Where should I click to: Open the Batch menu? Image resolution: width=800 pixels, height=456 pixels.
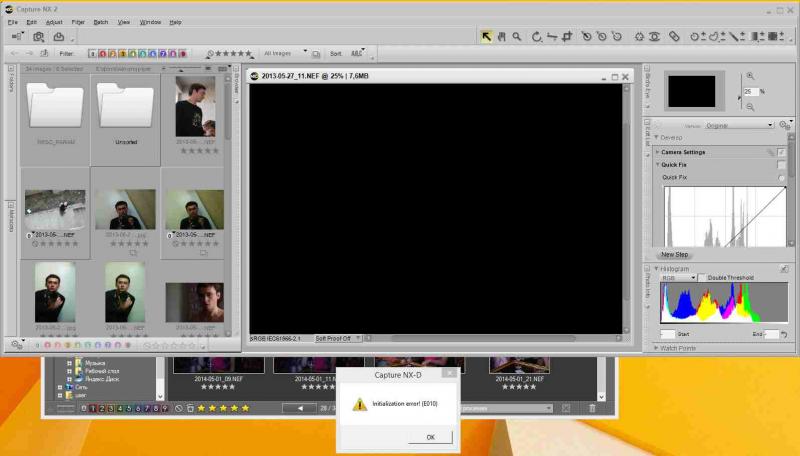pos(101,22)
